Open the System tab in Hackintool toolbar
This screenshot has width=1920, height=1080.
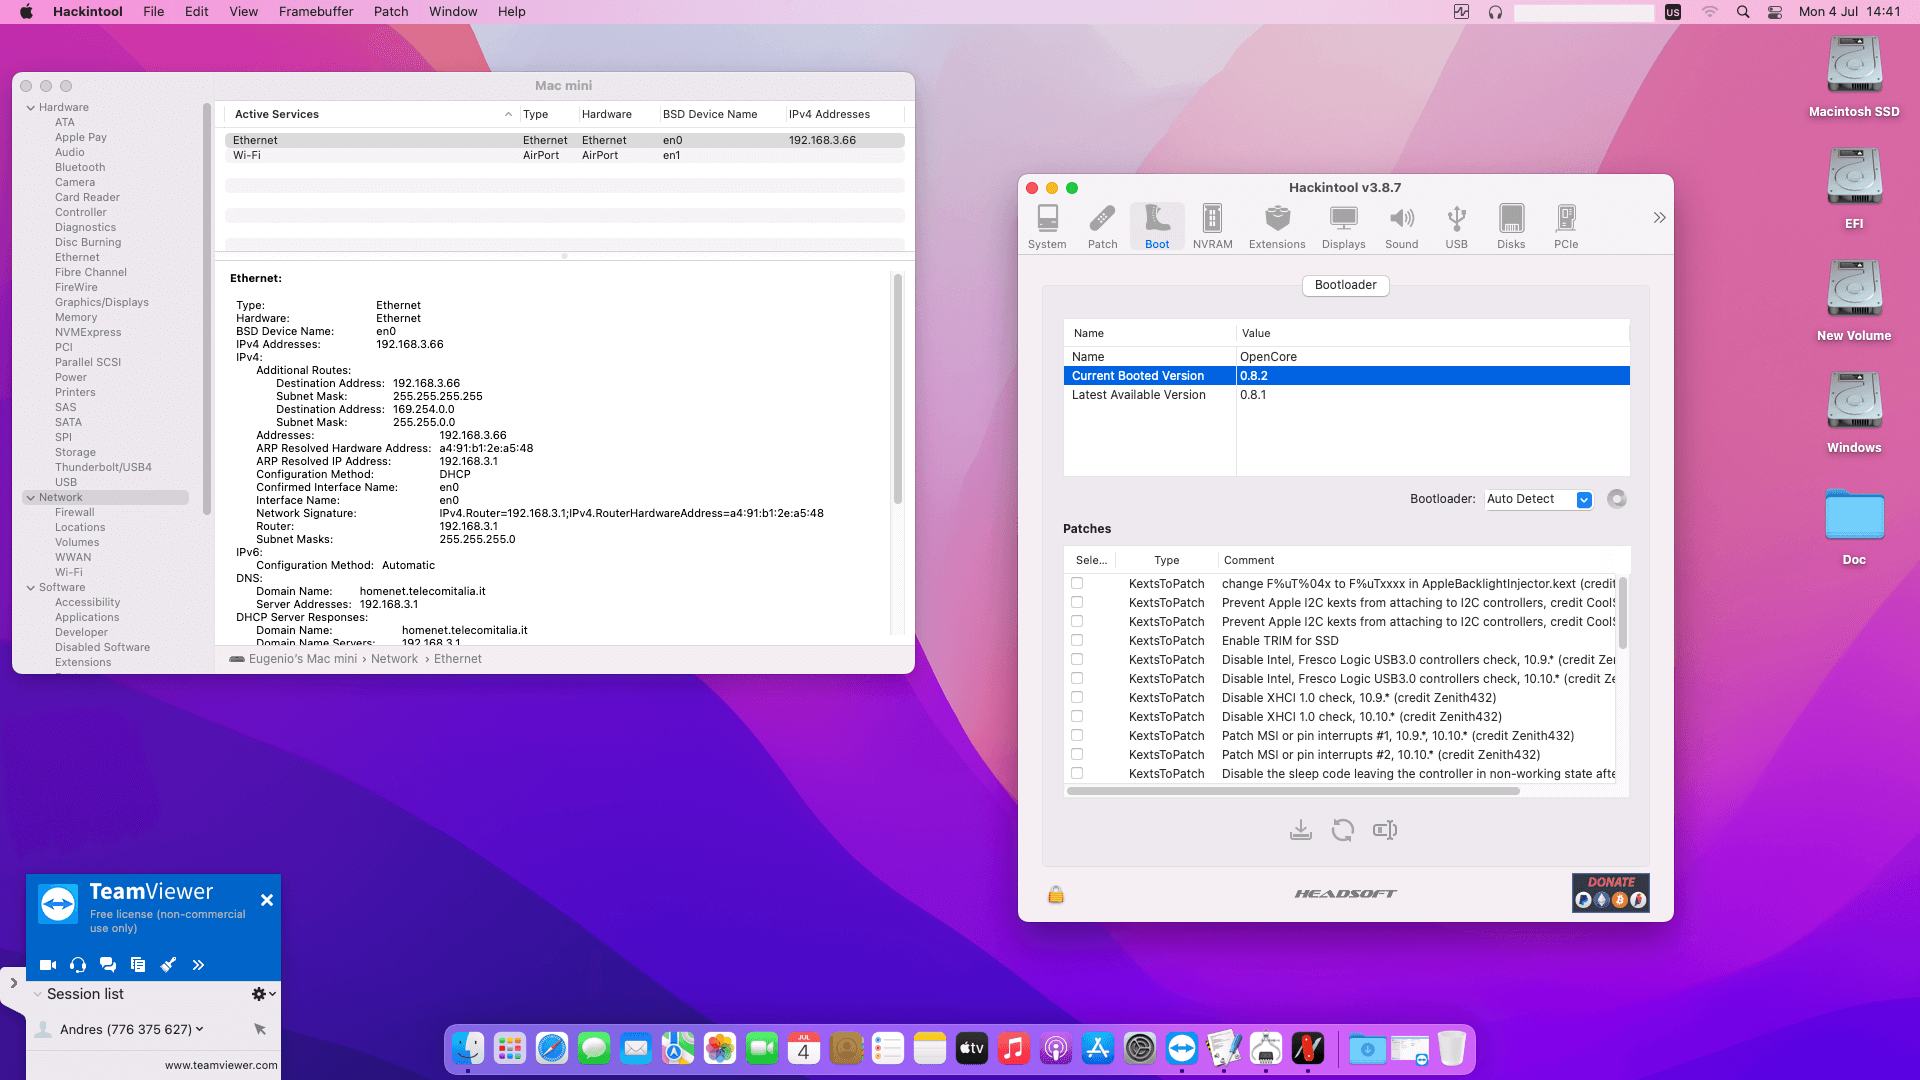pos(1047,227)
